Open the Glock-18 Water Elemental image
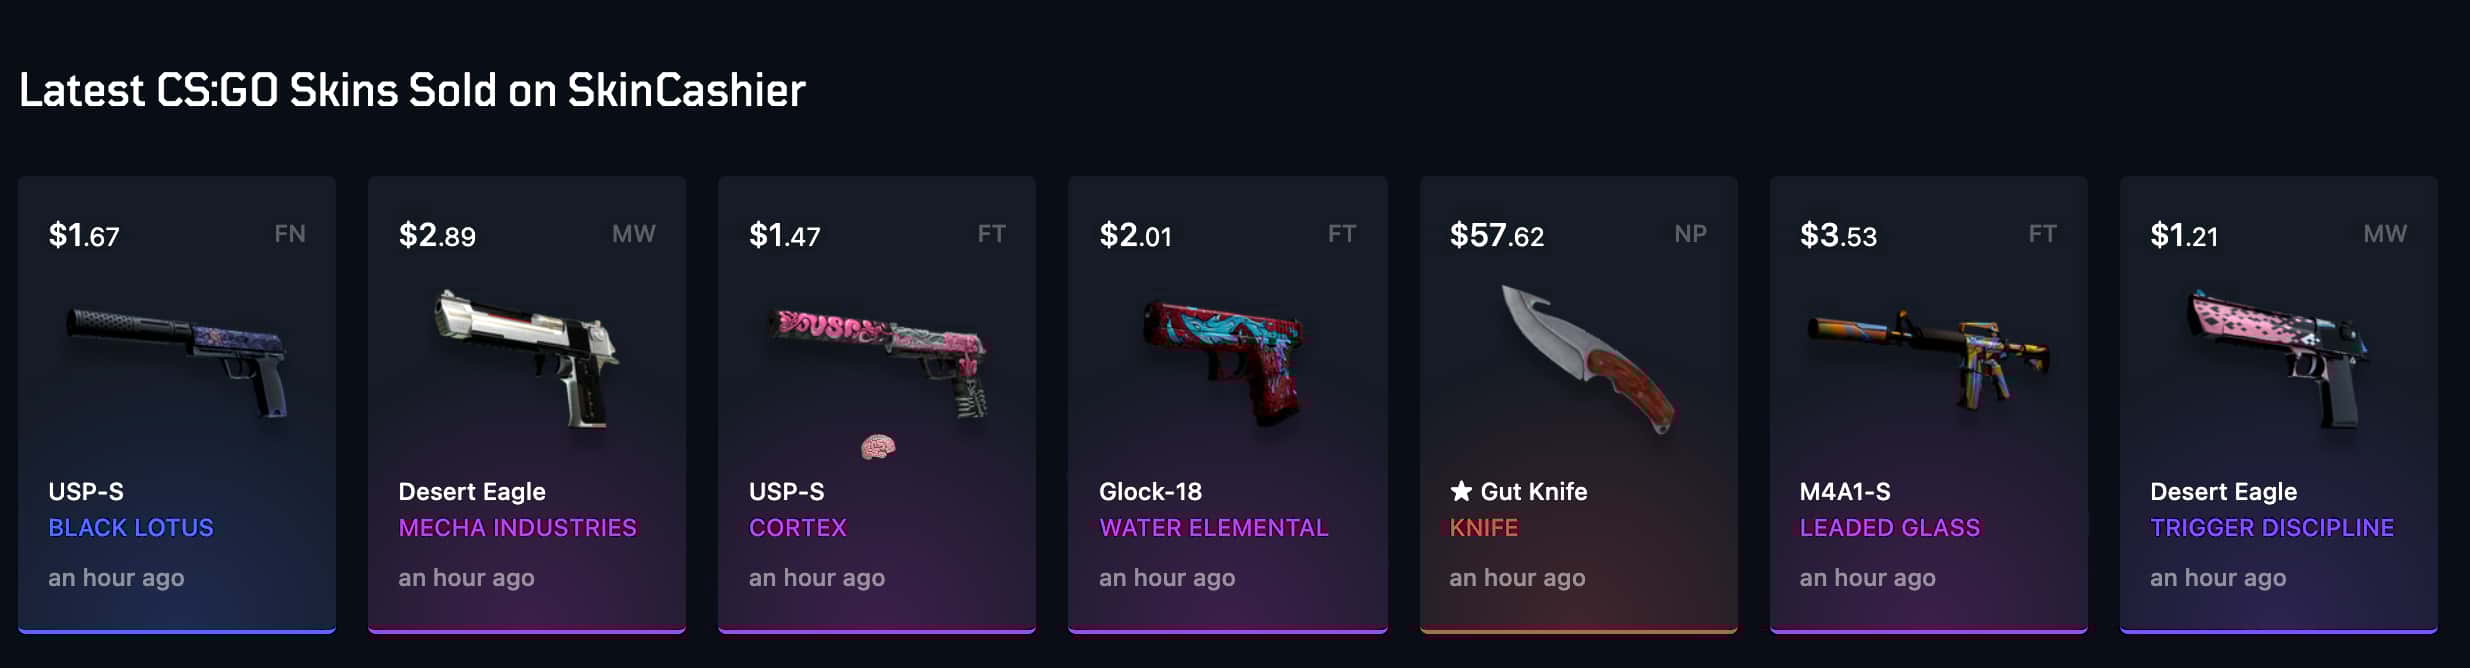Image resolution: width=2470 pixels, height=668 pixels. coord(1227,362)
